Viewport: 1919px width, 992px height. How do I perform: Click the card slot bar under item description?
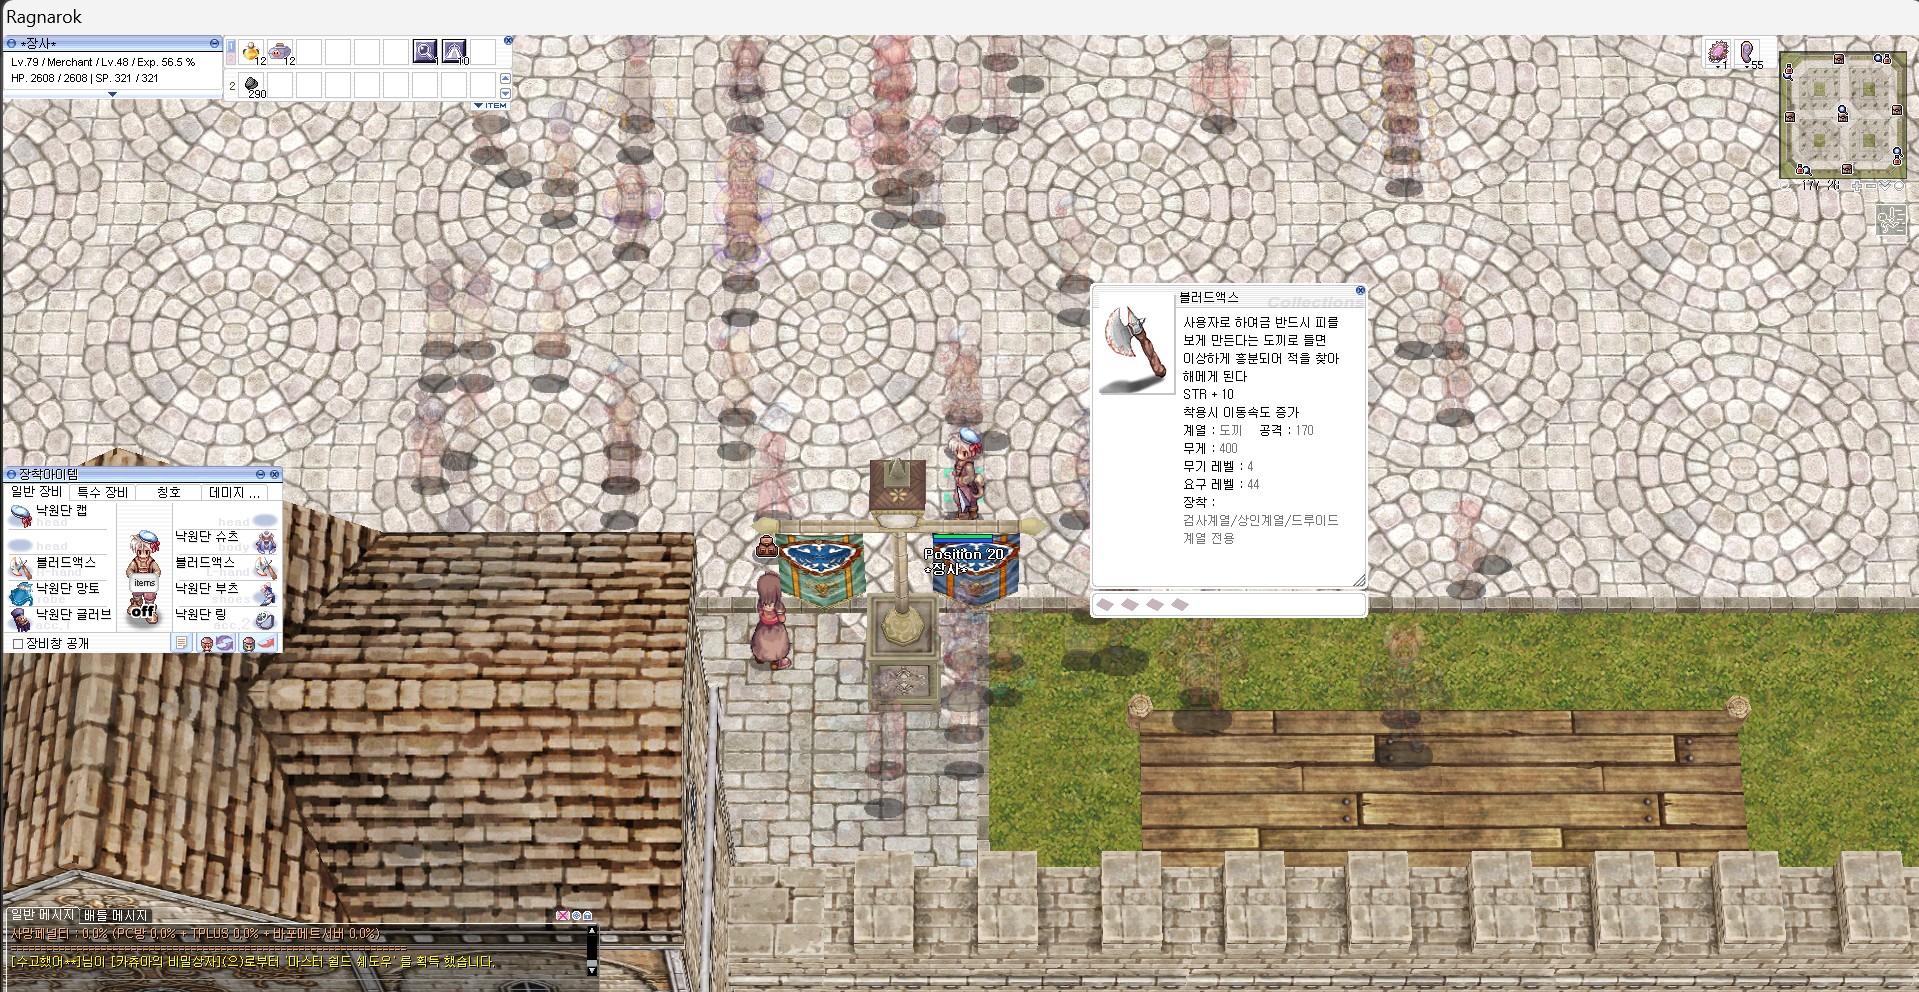1229,604
